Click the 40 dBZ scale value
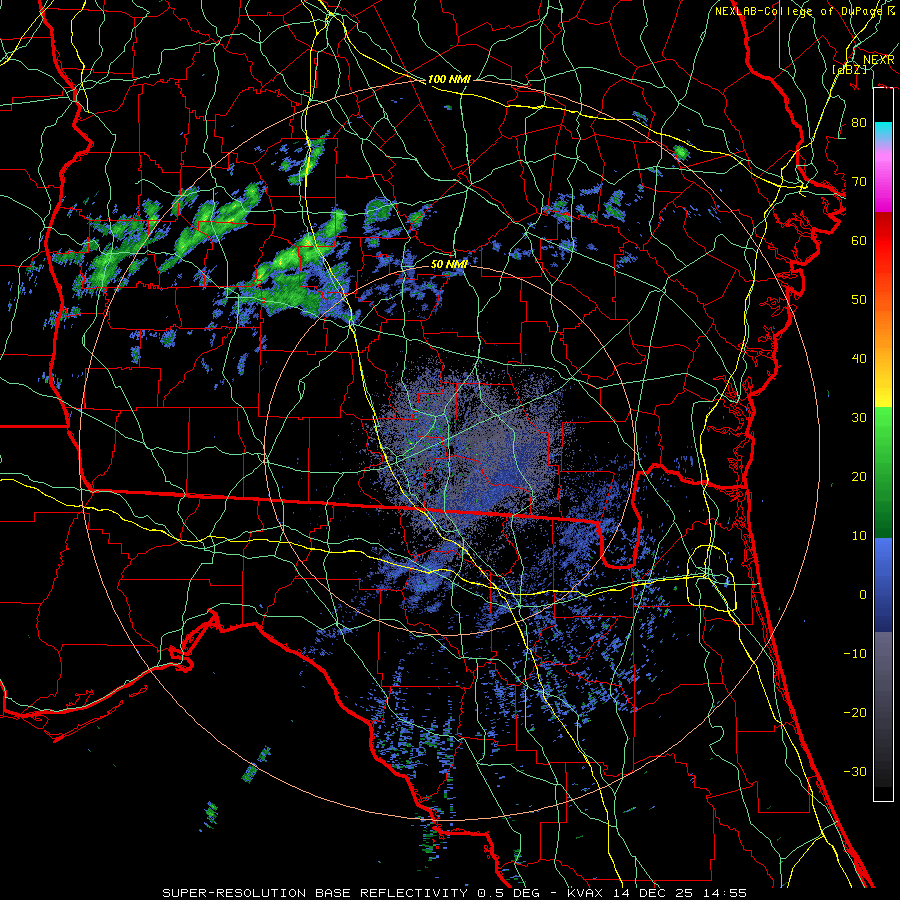This screenshot has height=900, width=900. pyautogui.click(x=859, y=359)
